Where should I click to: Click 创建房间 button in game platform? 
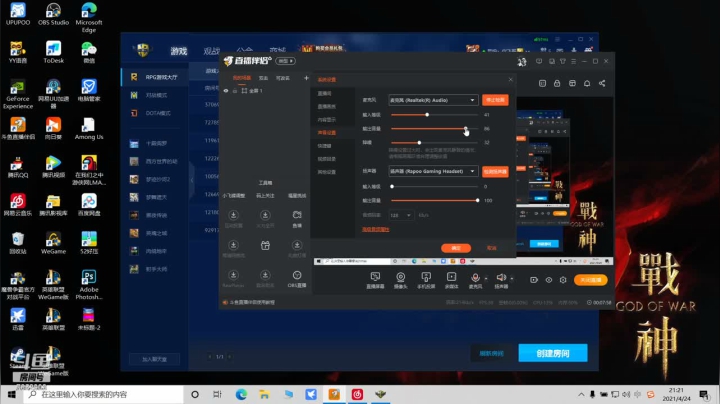click(x=553, y=353)
